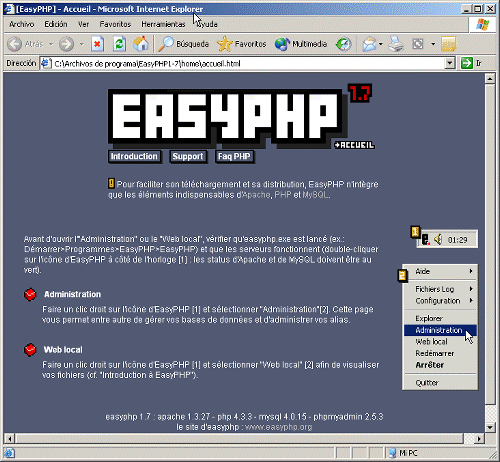Open the www.easyphp.org link
This screenshot has height=462, width=500.
279,427
